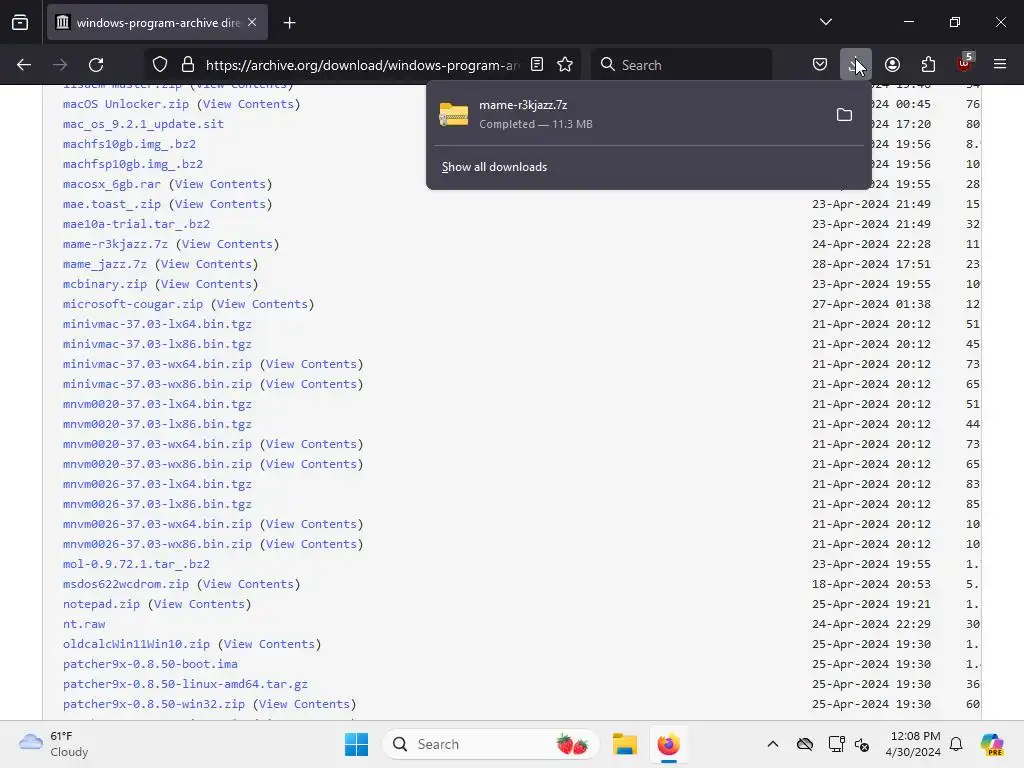Go back to the previous page
Viewport: 1024px width, 768px height.
(x=24, y=65)
